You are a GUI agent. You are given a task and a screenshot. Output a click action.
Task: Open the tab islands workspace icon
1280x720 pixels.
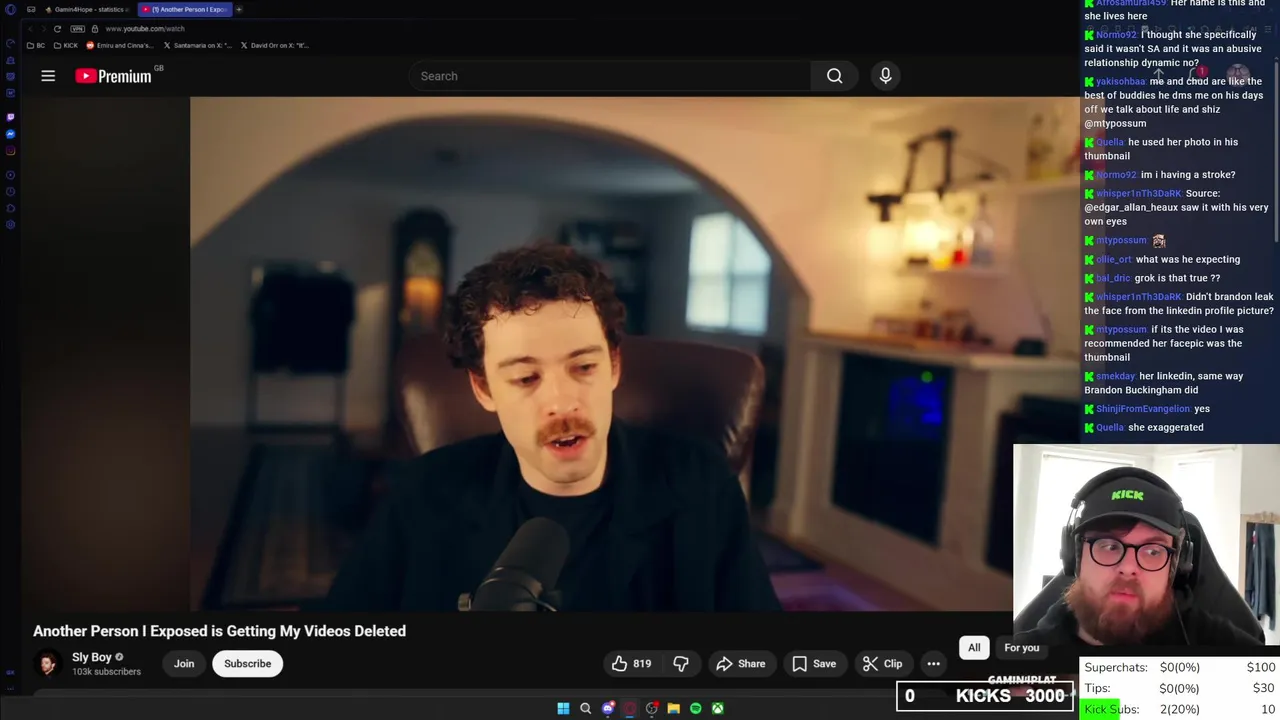coord(31,9)
